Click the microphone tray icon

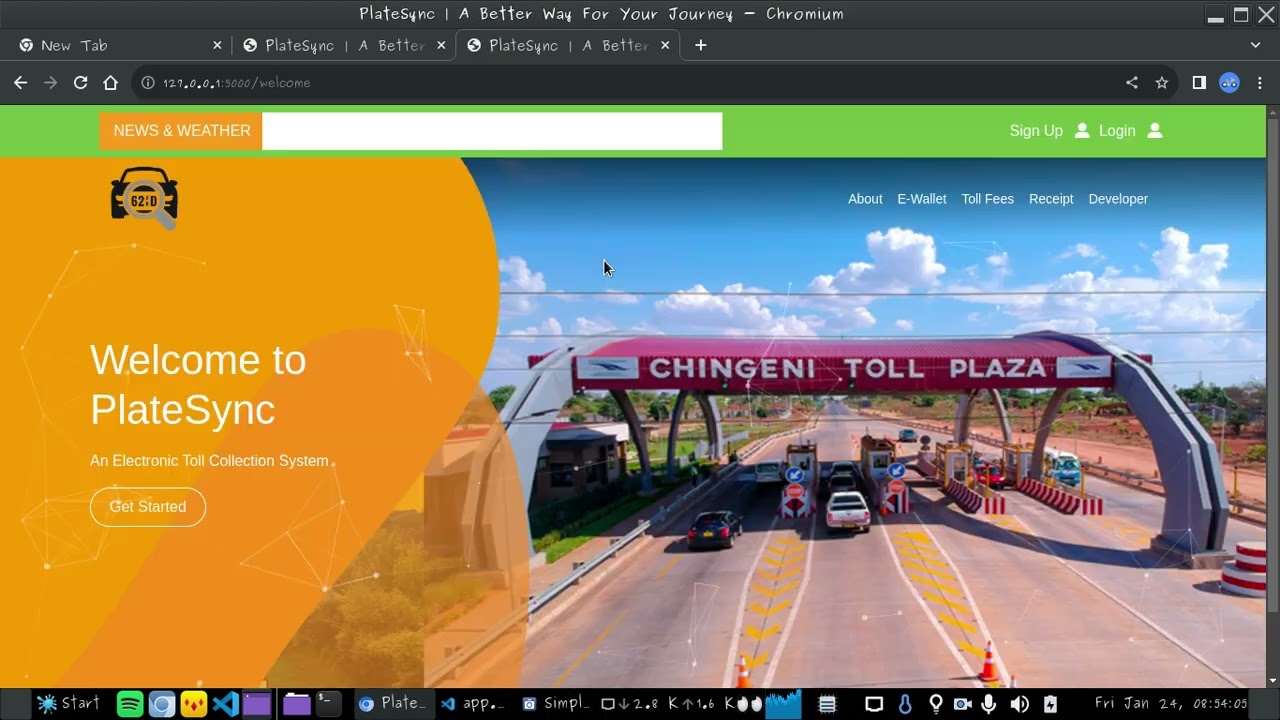click(x=989, y=704)
